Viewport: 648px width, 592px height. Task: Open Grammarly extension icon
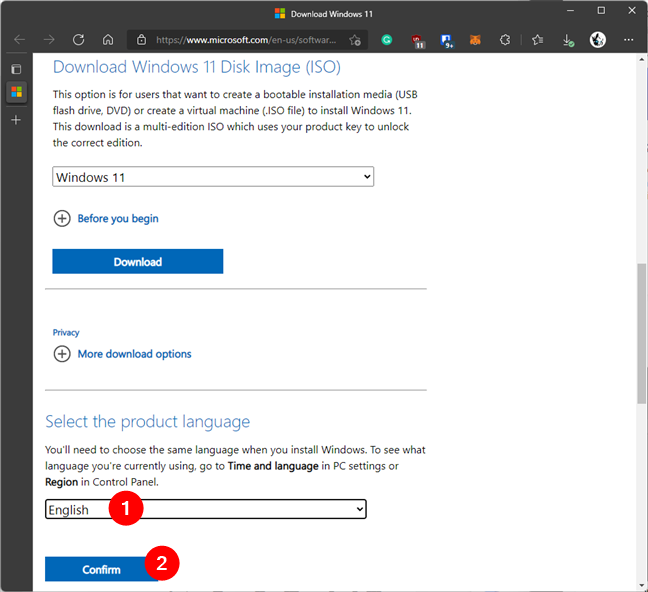pyautogui.click(x=387, y=40)
